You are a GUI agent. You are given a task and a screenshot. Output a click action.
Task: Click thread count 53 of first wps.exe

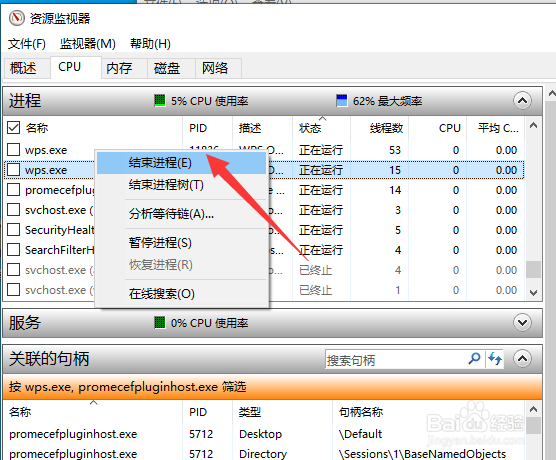click(x=395, y=150)
